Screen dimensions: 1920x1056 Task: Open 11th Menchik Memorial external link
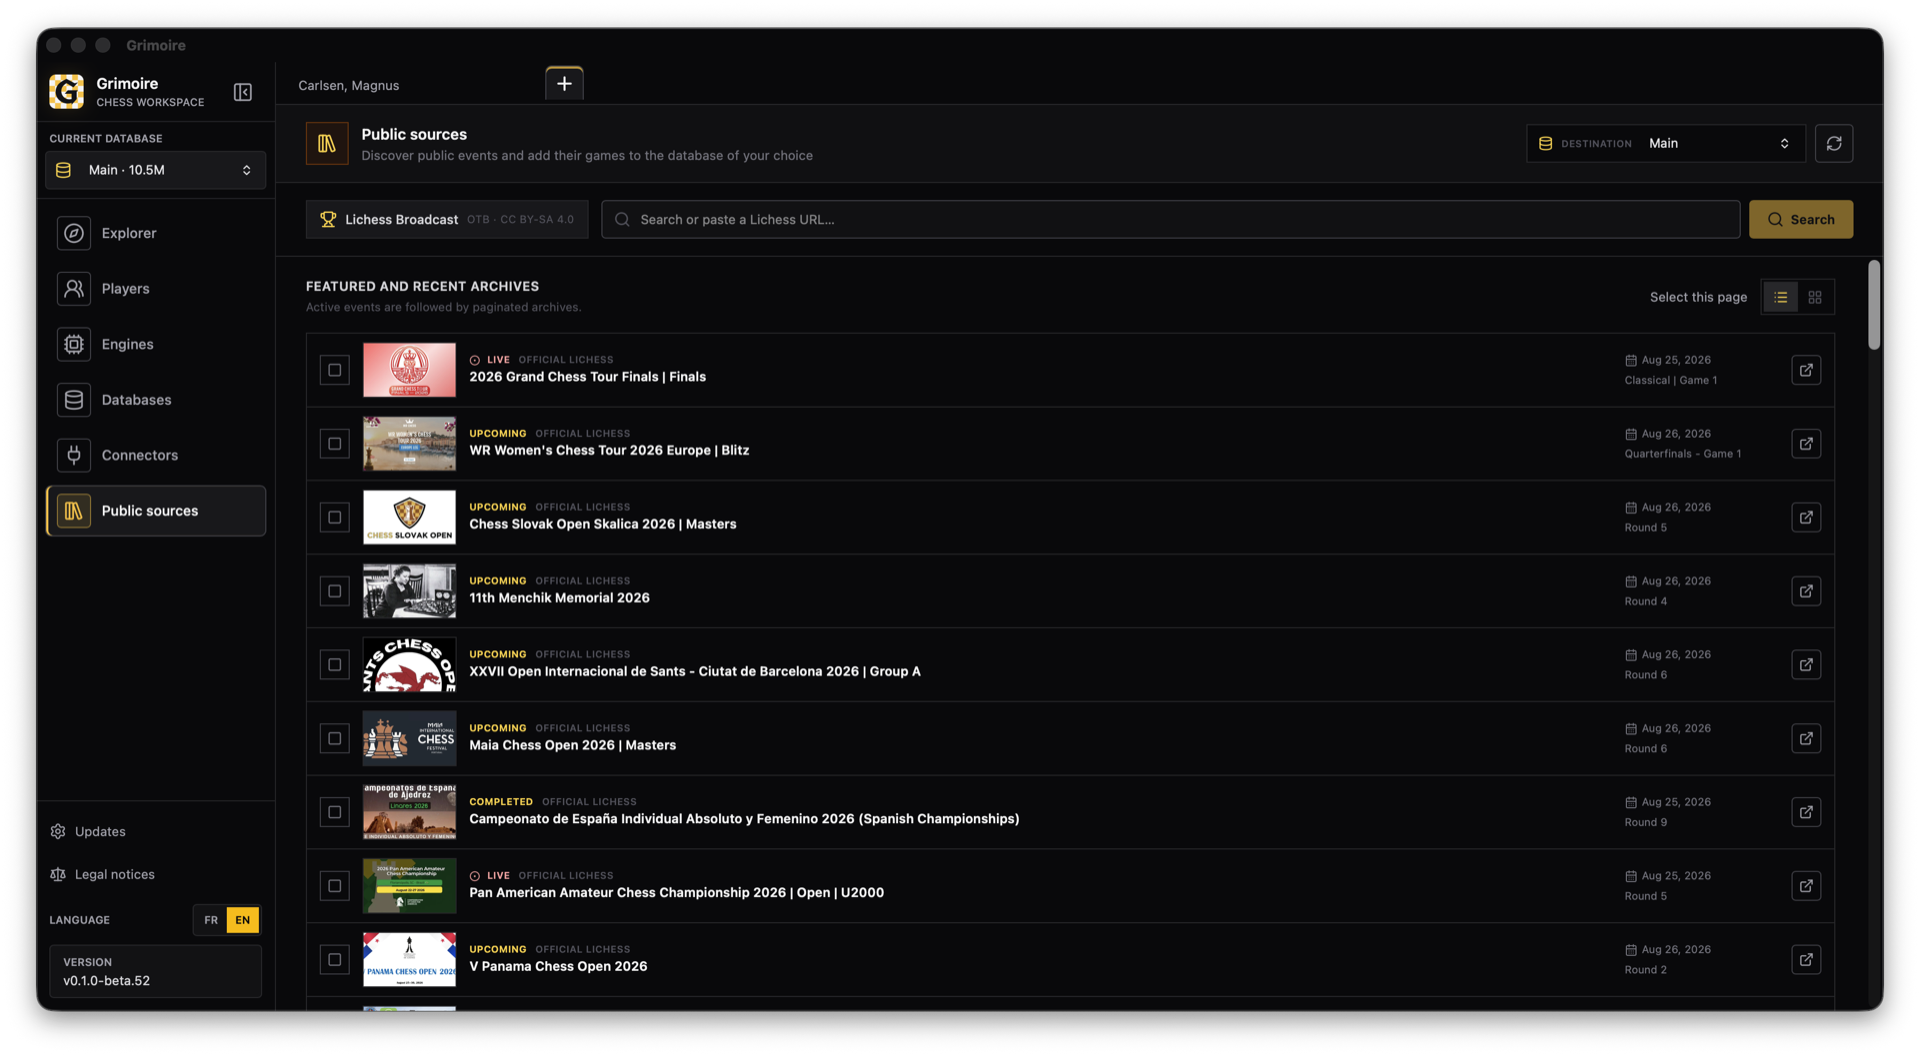tap(1806, 591)
